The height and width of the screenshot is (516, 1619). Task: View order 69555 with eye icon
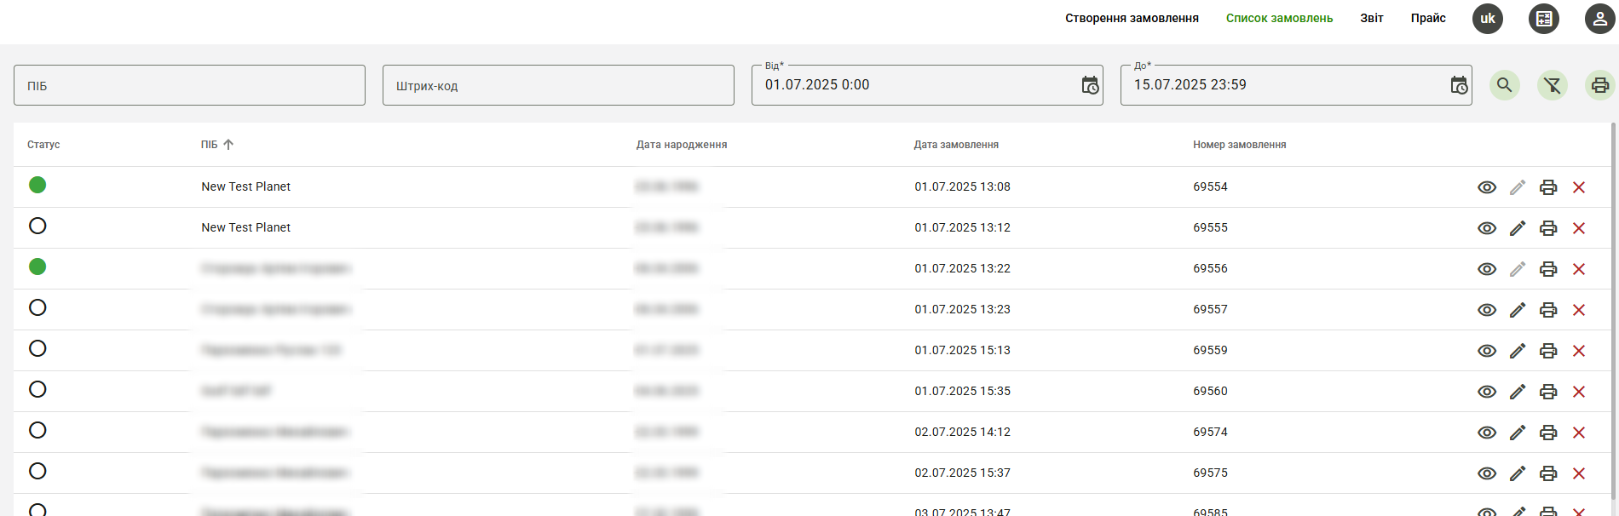click(x=1487, y=228)
